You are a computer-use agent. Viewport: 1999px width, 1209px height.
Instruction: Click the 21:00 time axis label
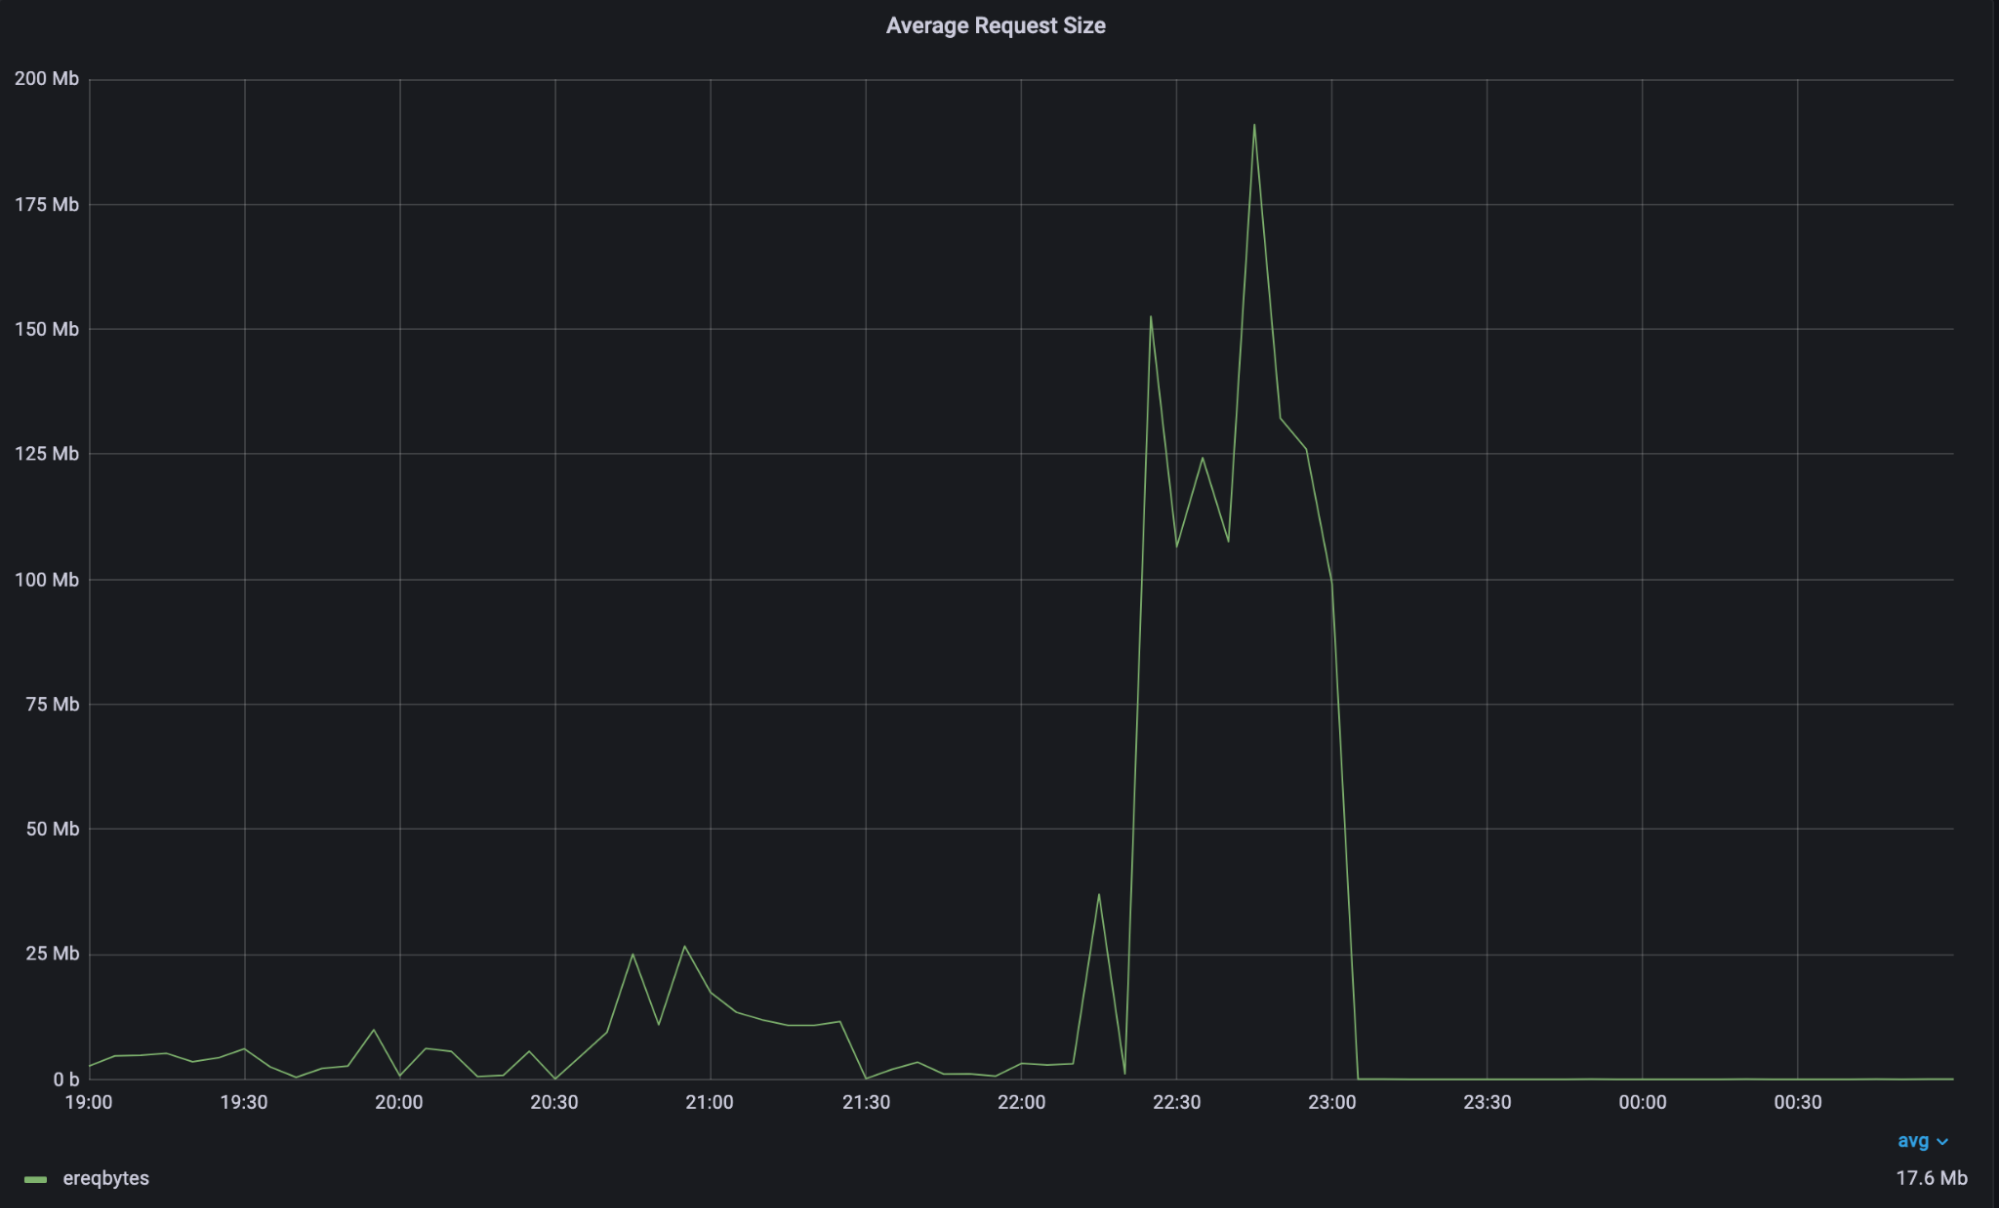(x=710, y=1103)
